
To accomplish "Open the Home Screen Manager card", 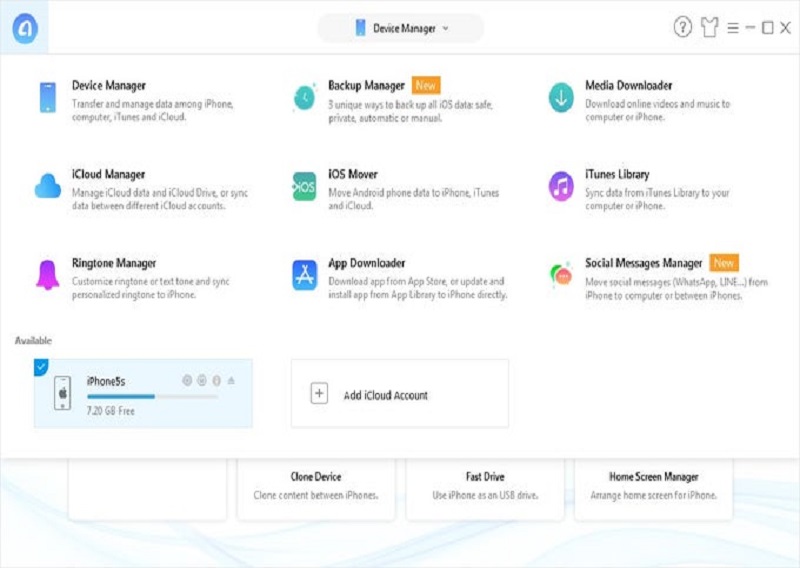I will click(x=654, y=489).
